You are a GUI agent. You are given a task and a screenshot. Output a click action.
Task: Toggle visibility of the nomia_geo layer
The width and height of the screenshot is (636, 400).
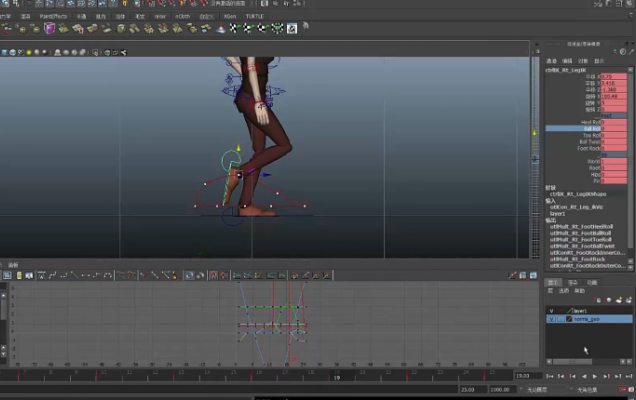(551, 319)
